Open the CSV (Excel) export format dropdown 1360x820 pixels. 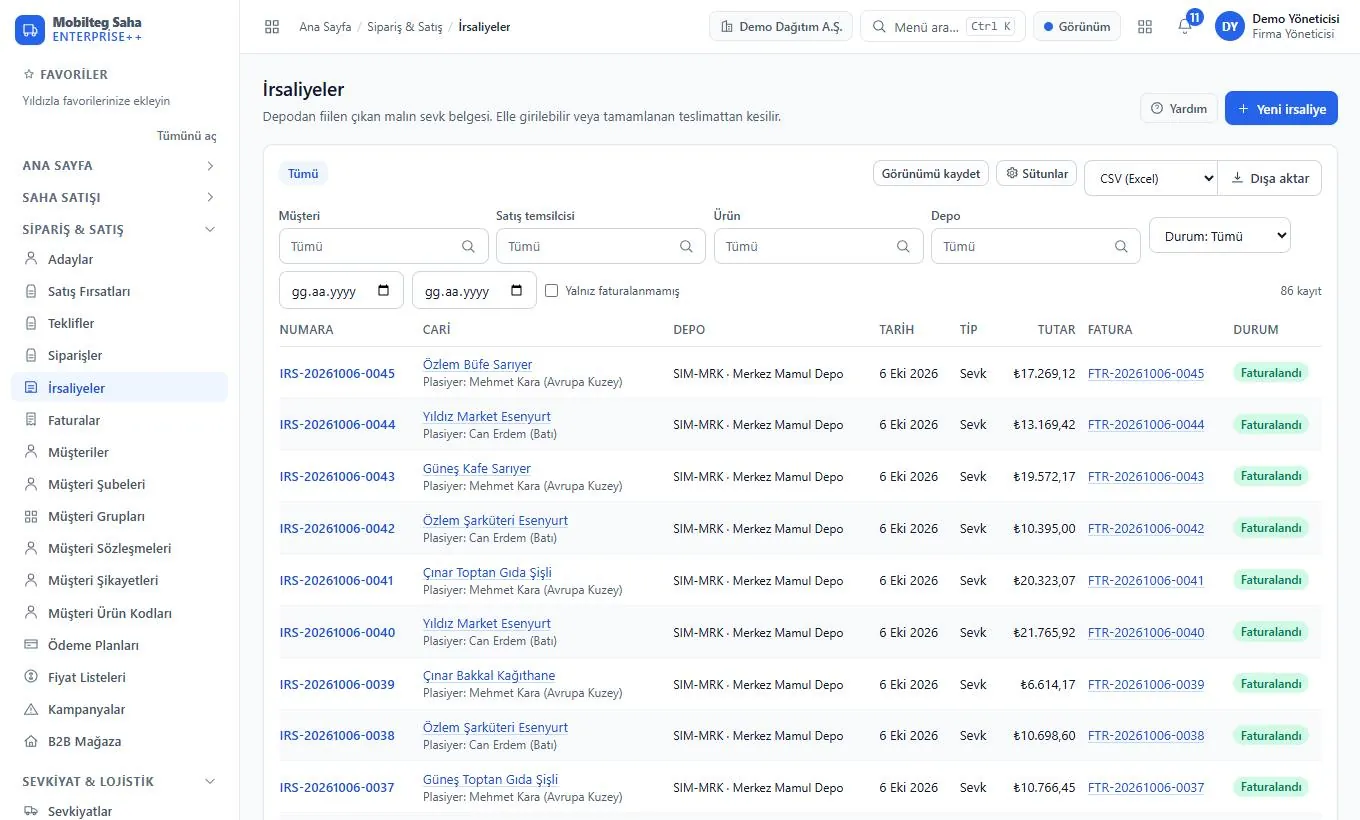(x=1150, y=178)
